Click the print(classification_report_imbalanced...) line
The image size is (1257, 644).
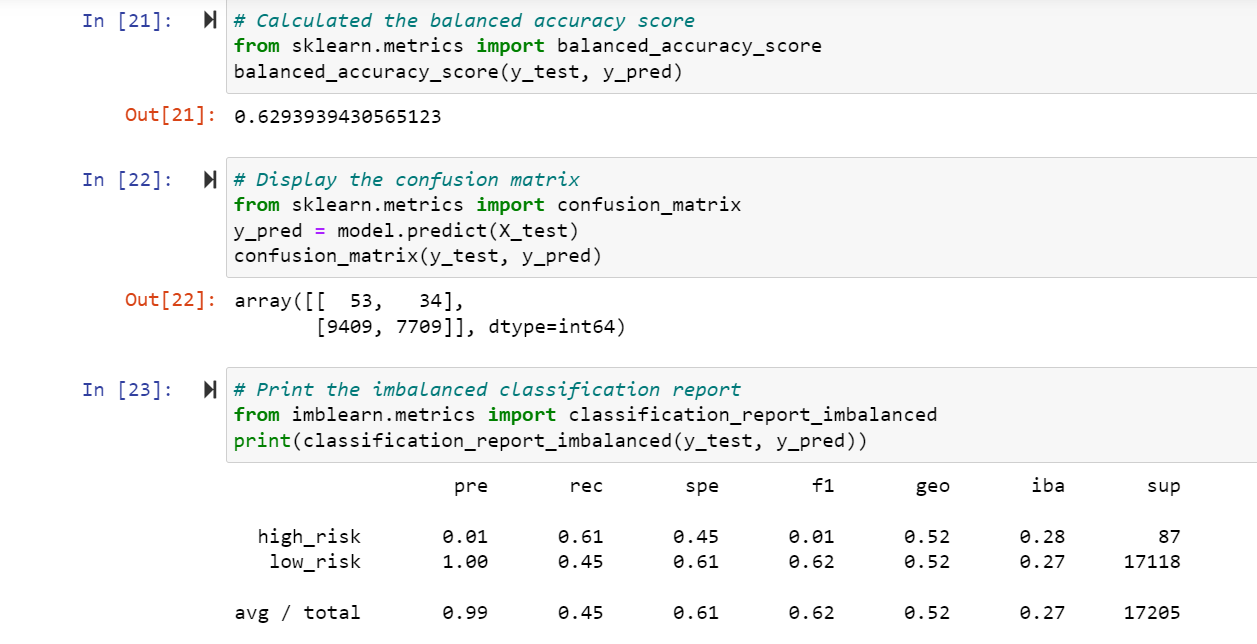pos(551,441)
